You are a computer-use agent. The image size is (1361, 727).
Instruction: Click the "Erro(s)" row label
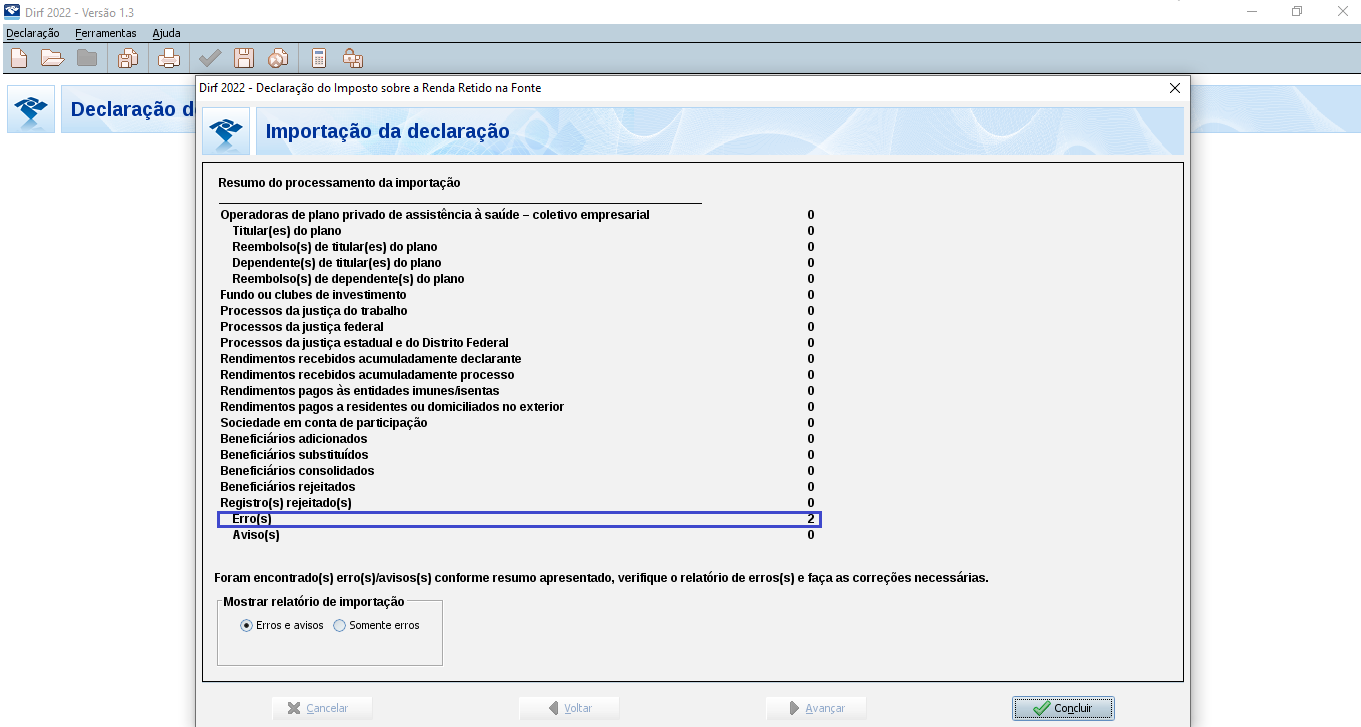click(x=251, y=519)
